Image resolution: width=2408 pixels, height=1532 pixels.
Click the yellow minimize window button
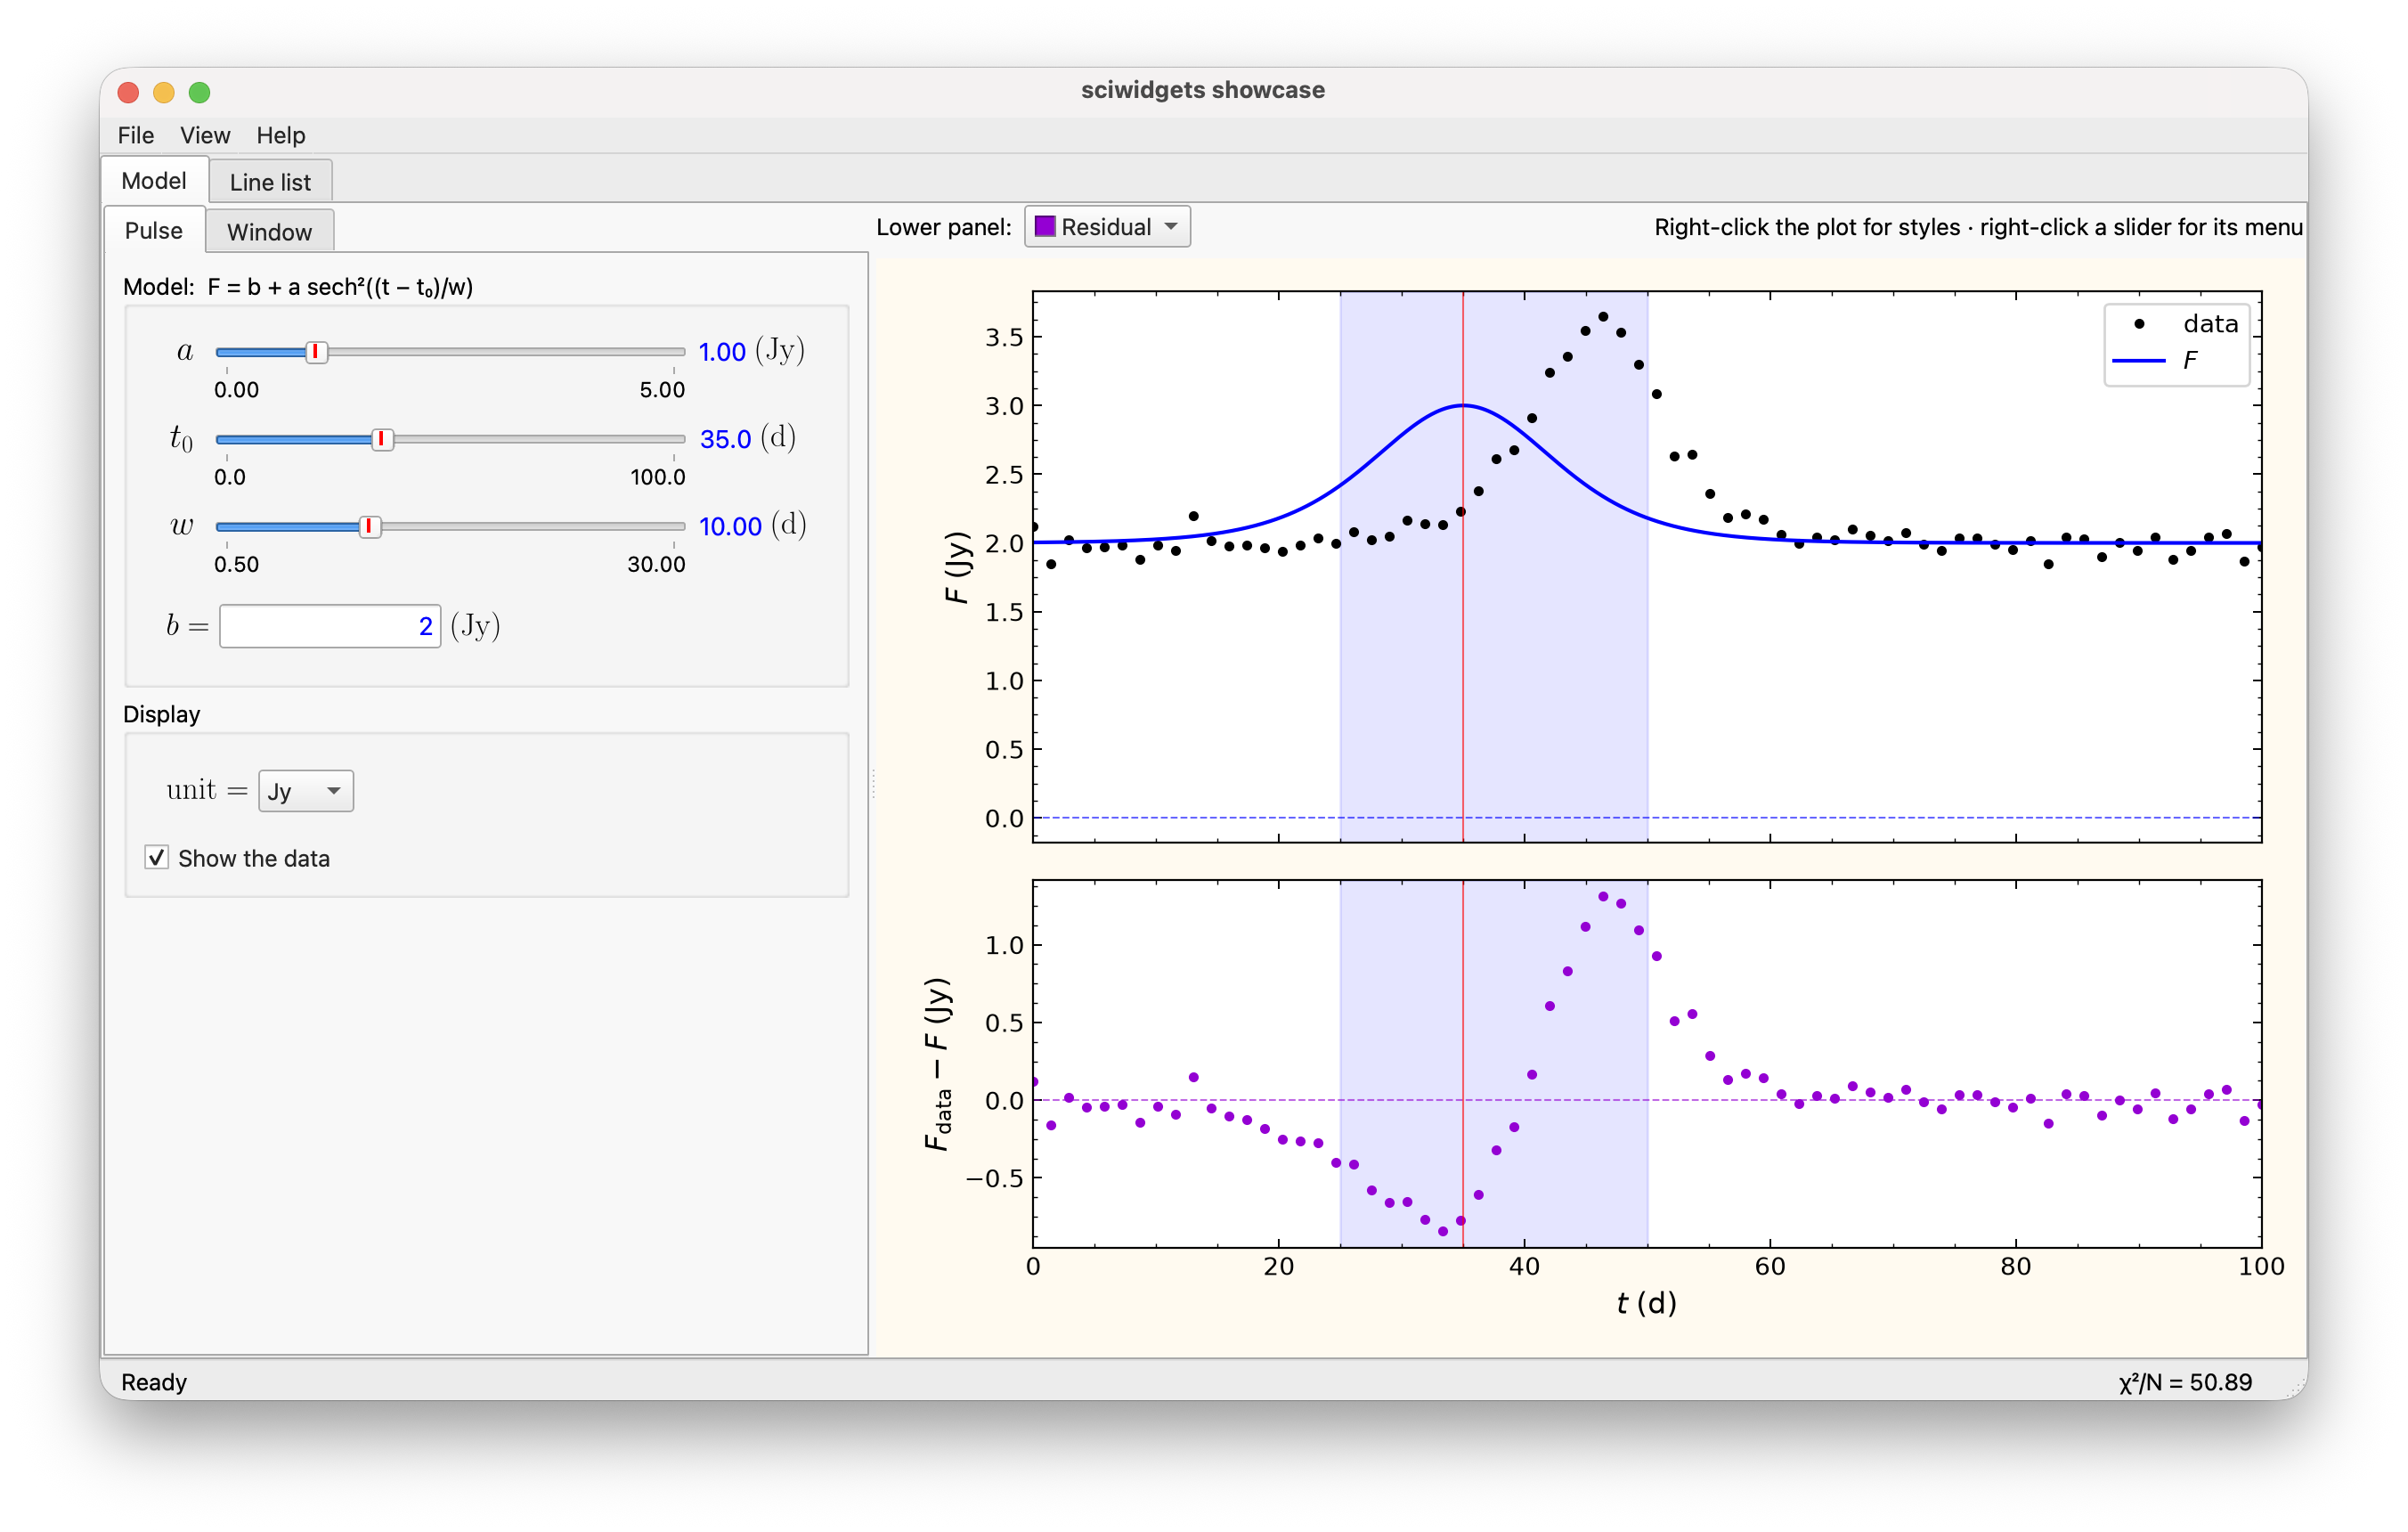[x=164, y=92]
